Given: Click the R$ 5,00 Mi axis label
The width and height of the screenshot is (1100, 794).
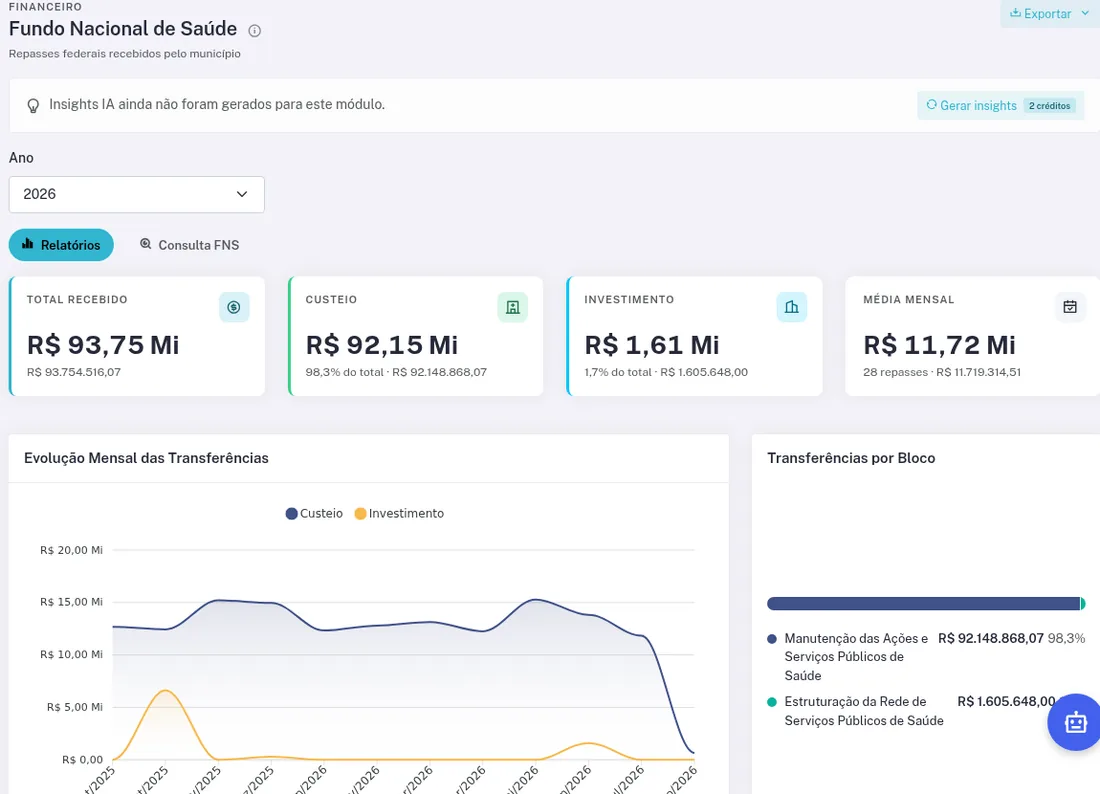Looking at the screenshot, I should point(75,708).
